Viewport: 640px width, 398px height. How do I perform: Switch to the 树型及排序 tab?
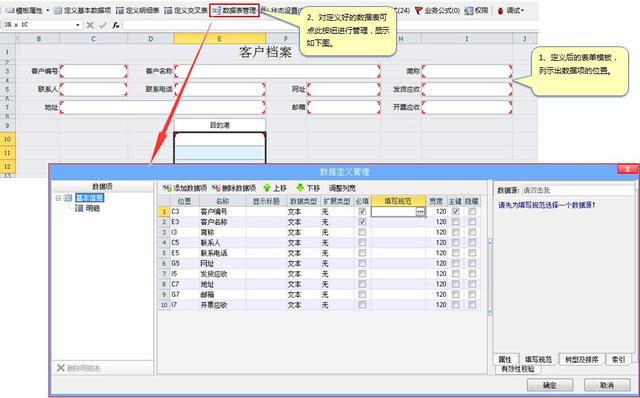click(x=582, y=359)
